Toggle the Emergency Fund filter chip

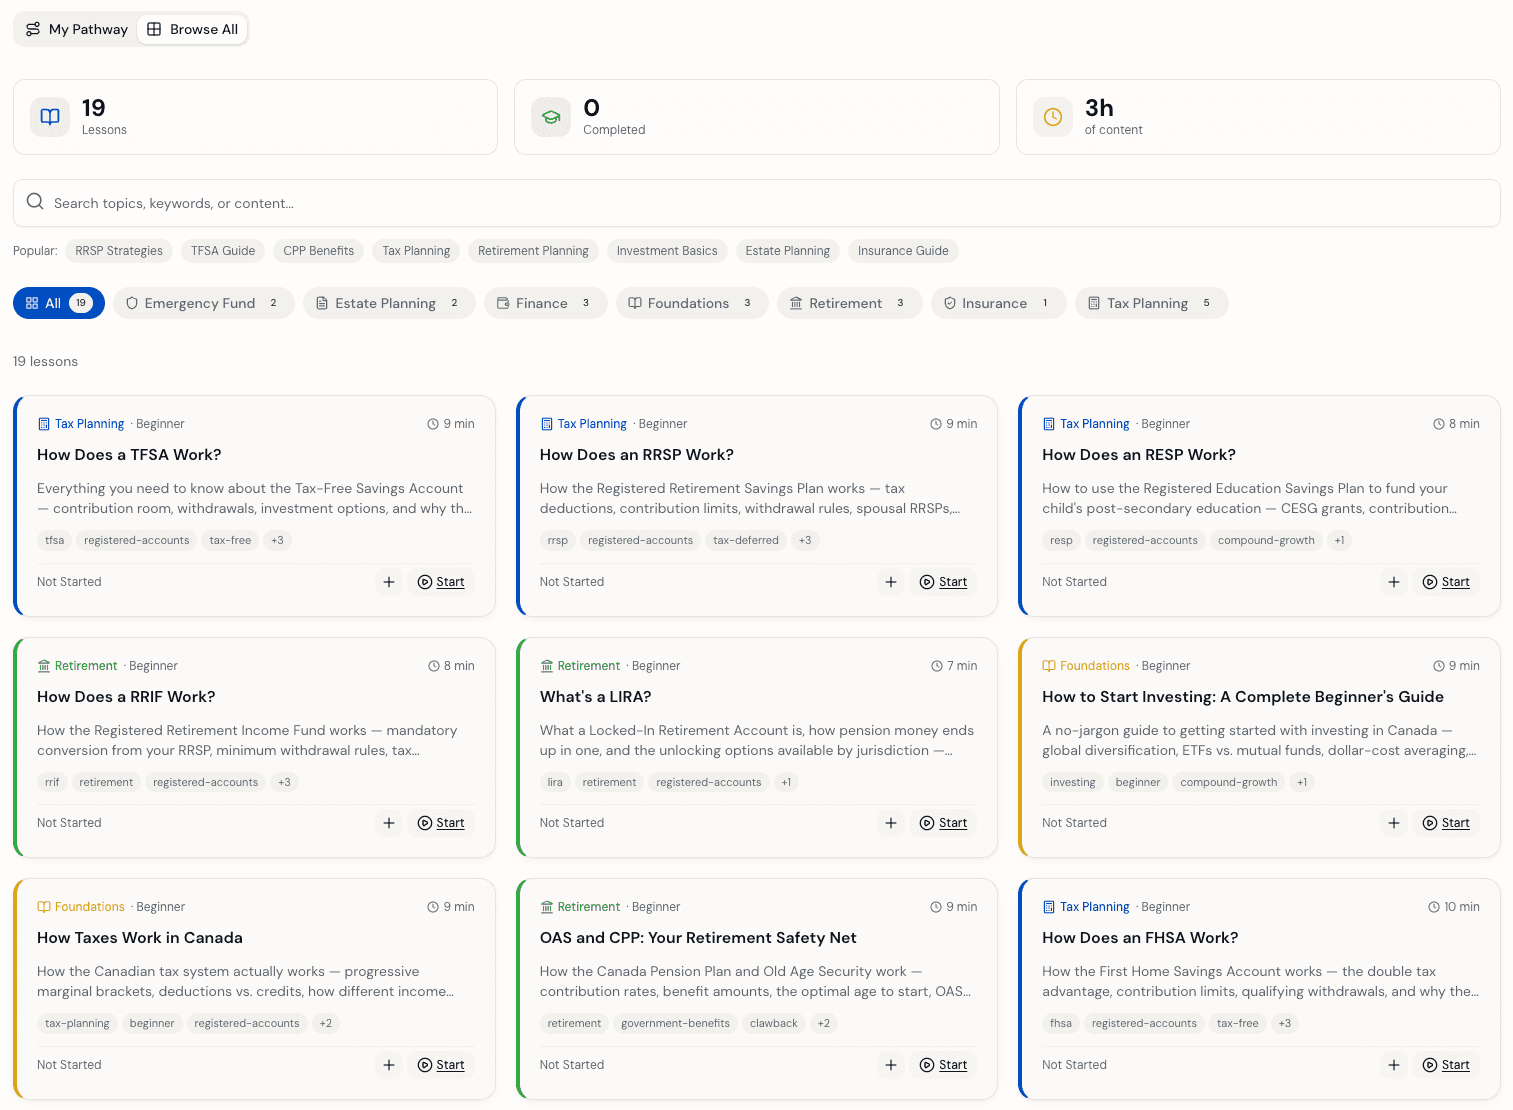[203, 303]
